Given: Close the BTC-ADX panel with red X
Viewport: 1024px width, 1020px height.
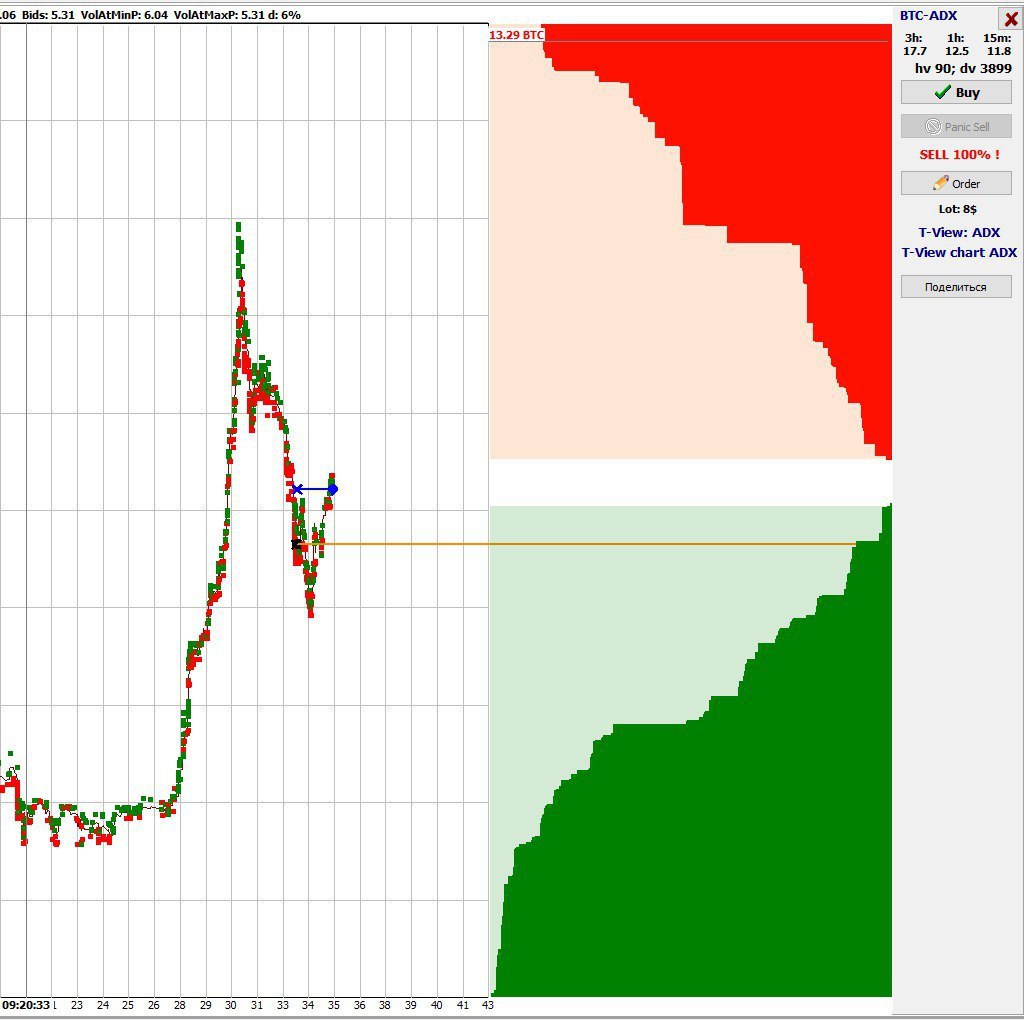Looking at the screenshot, I should pyautogui.click(x=1010, y=19).
